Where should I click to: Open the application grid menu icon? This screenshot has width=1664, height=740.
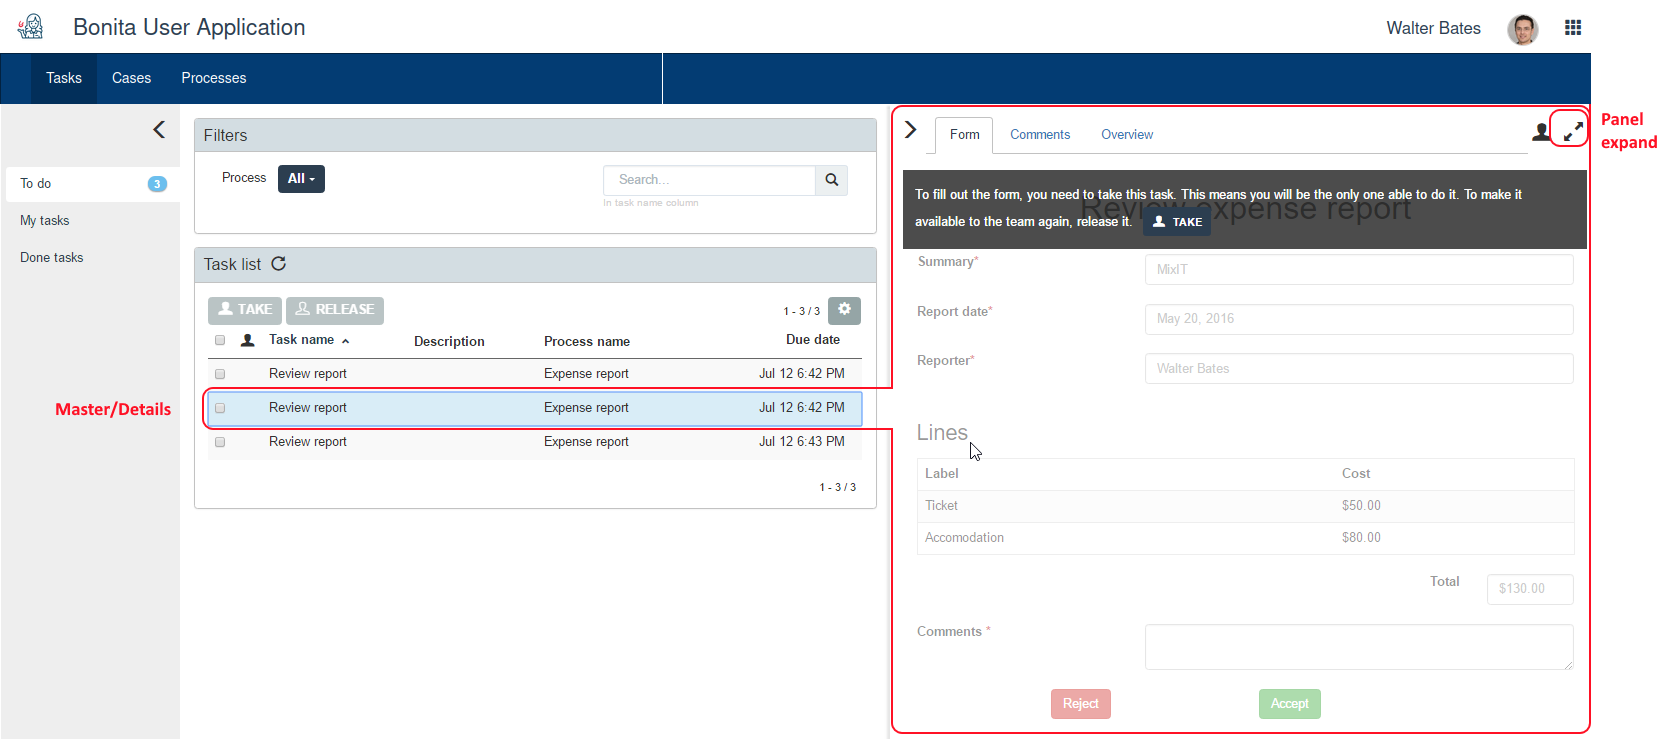(1573, 28)
